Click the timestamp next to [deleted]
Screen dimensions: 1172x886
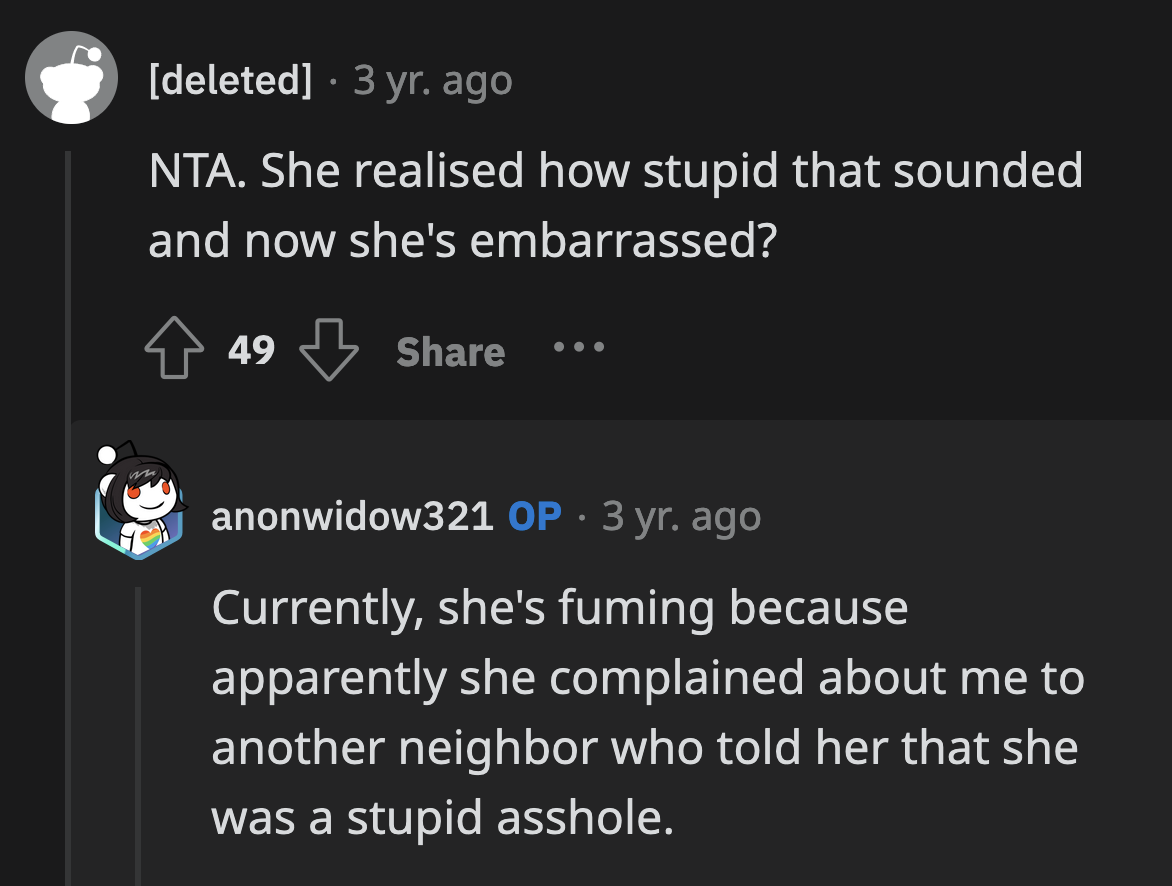[433, 80]
